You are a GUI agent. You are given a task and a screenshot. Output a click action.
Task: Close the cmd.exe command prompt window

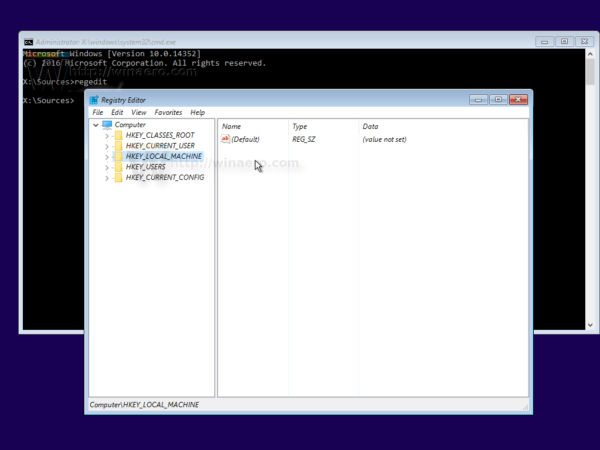click(584, 41)
